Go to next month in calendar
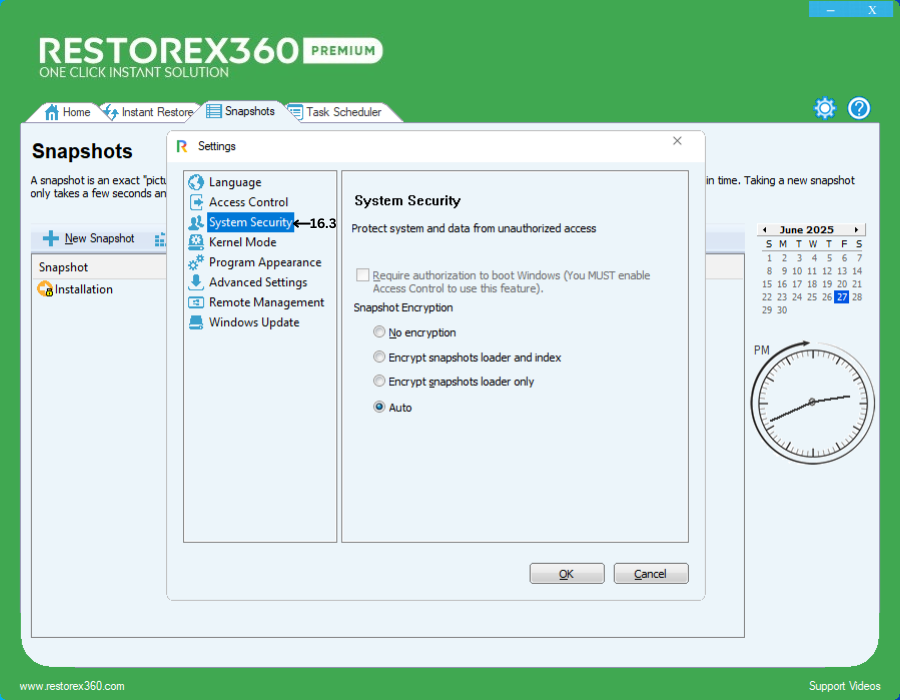This screenshot has width=900, height=700. point(856,230)
